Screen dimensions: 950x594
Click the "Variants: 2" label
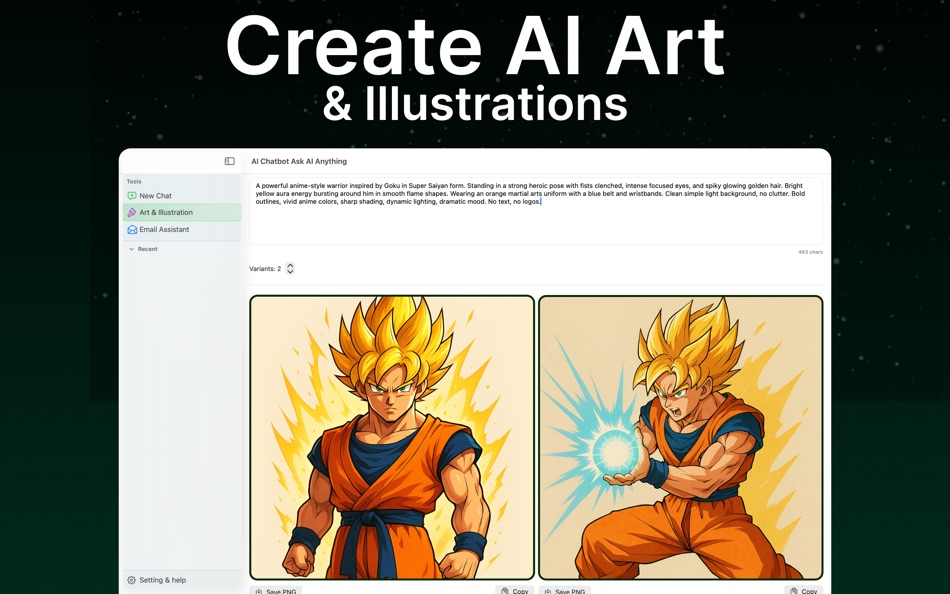click(265, 269)
